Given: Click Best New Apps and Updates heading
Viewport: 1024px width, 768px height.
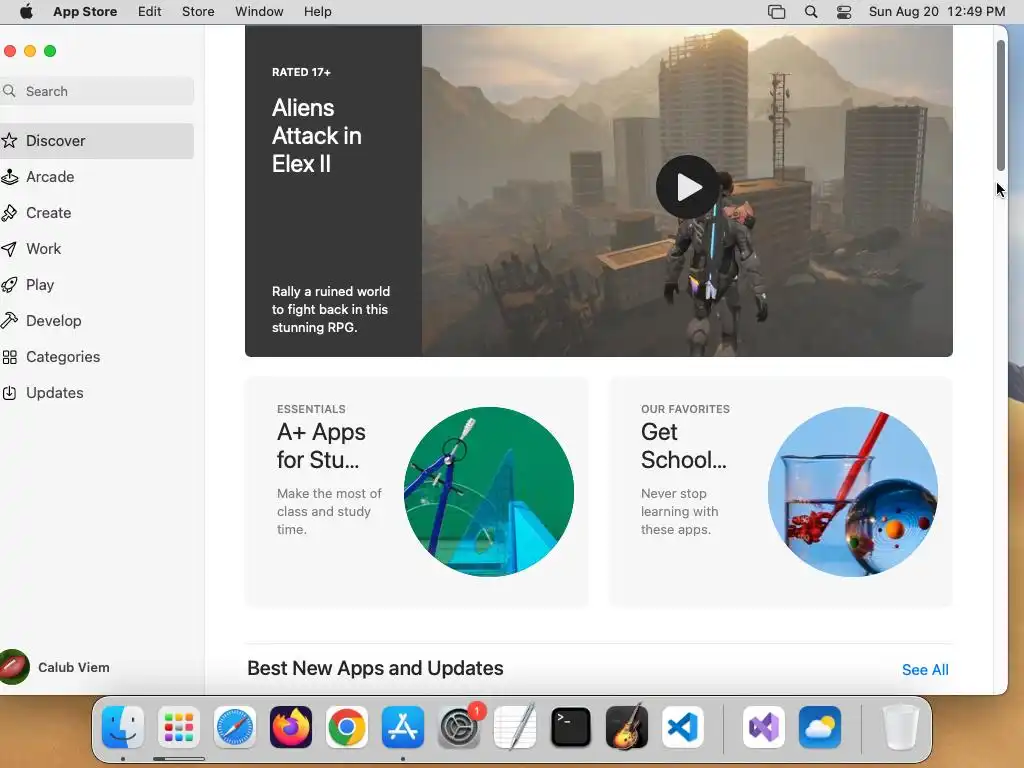Looking at the screenshot, I should point(375,668).
